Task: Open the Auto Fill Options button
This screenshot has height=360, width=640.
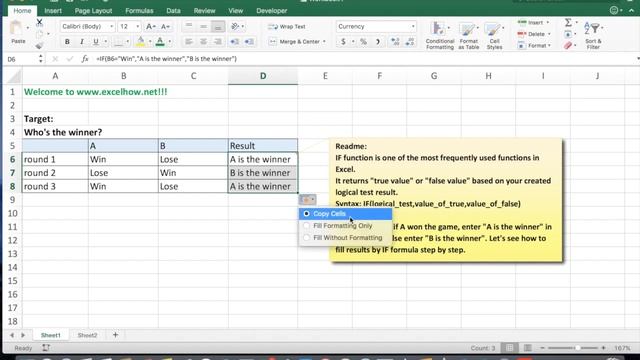Action: tap(307, 200)
